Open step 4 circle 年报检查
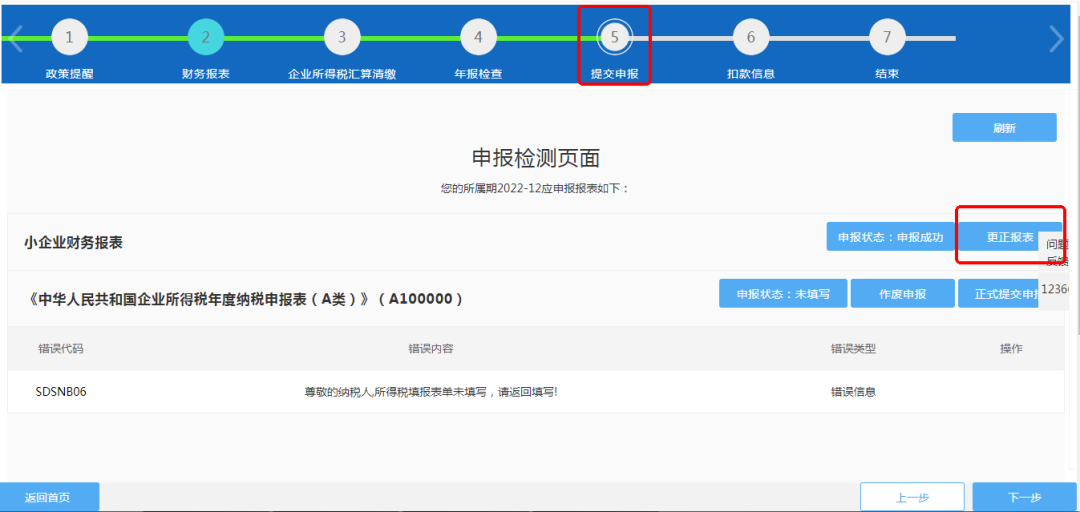The width and height of the screenshot is (1080, 512). tap(478, 38)
